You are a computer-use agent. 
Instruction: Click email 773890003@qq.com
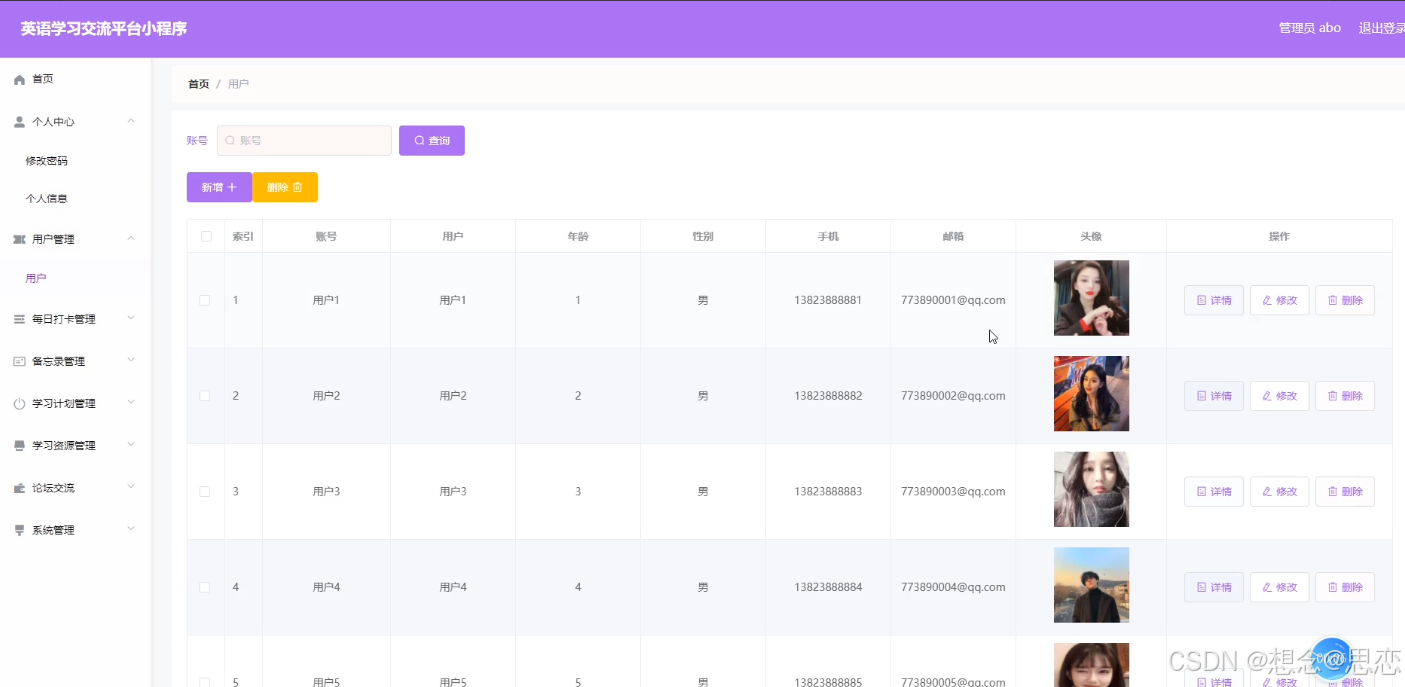coord(953,492)
